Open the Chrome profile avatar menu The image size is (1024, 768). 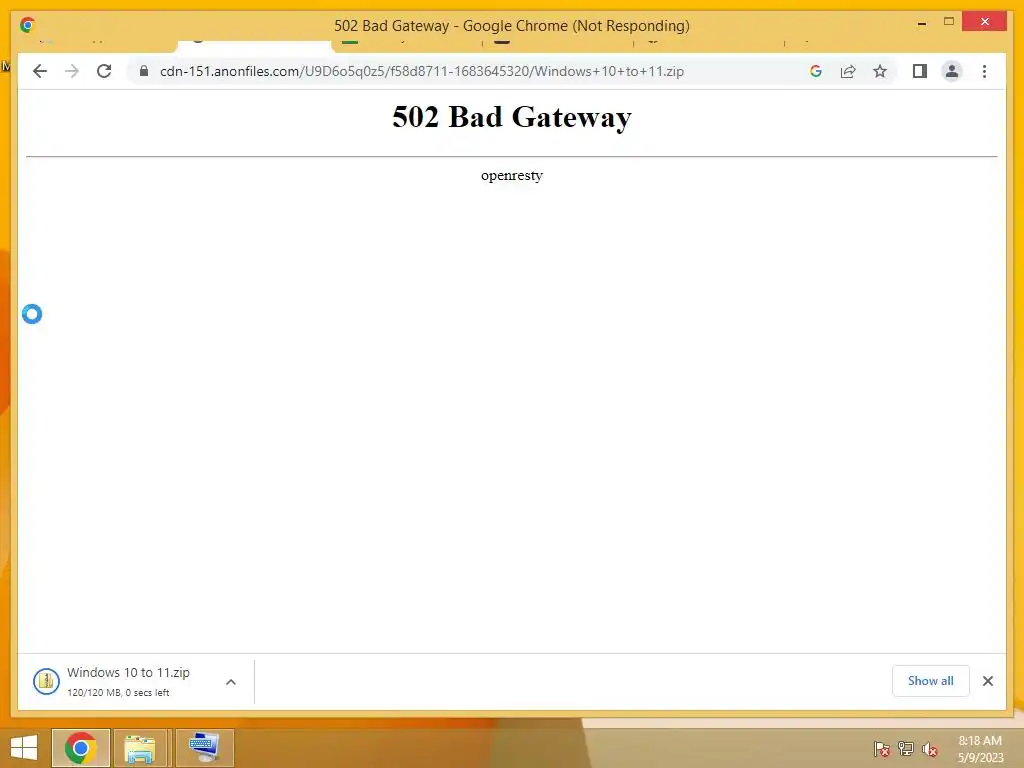click(952, 71)
